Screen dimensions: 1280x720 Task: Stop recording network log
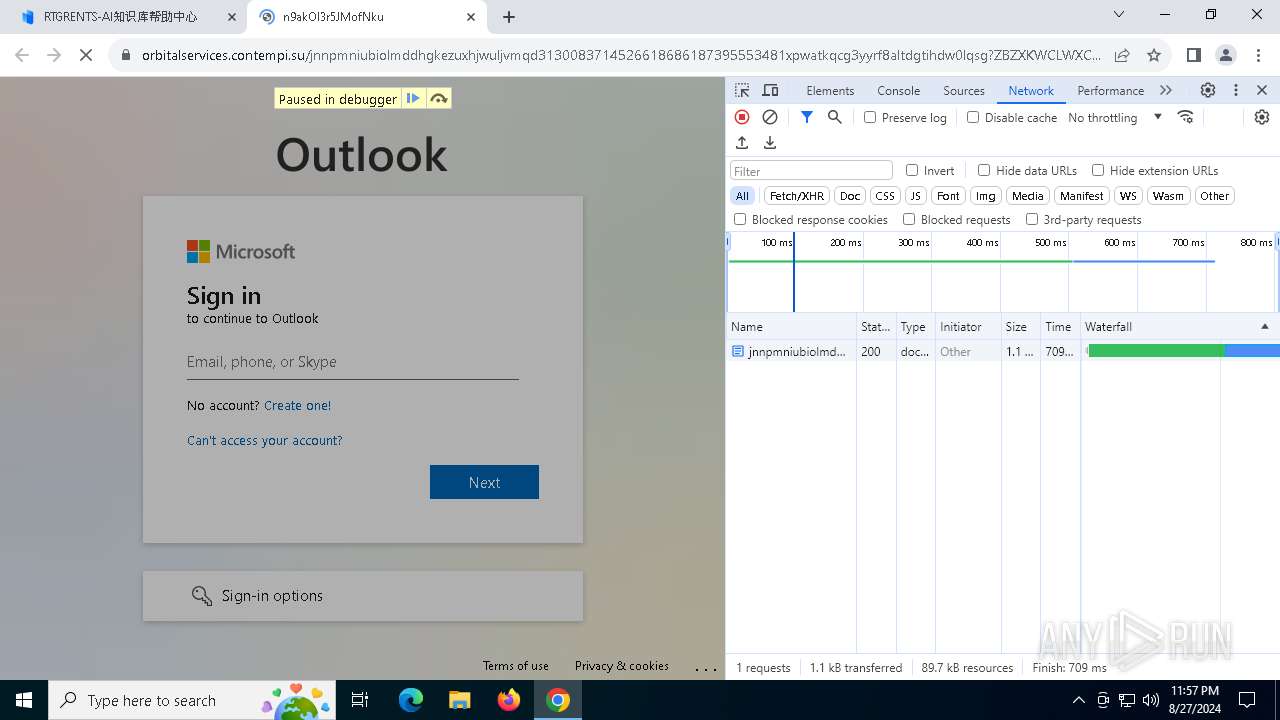[742, 117]
